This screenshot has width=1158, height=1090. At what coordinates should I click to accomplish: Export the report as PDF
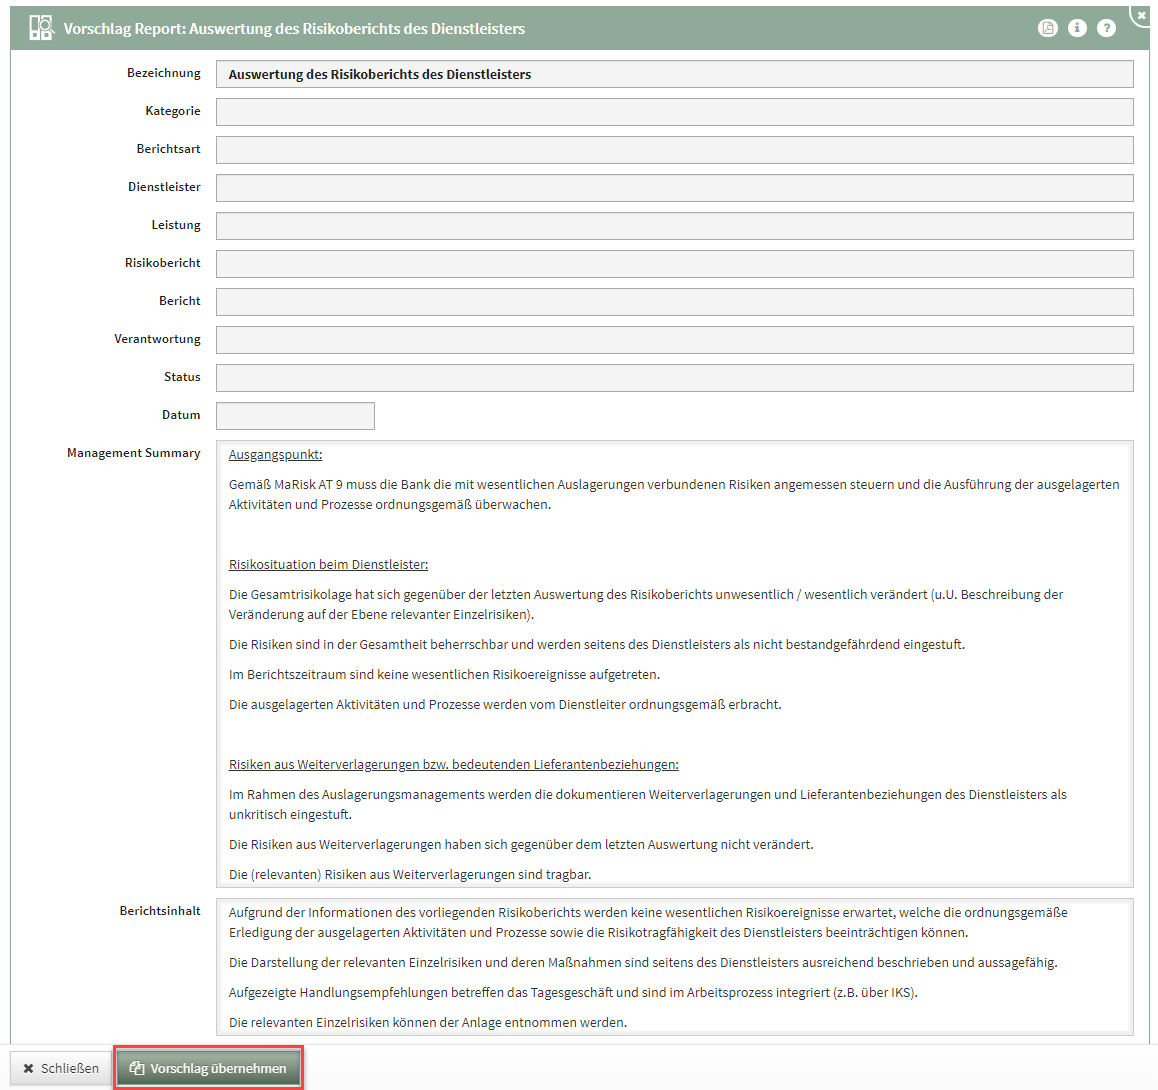pyautogui.click(x=1047, y=28)
